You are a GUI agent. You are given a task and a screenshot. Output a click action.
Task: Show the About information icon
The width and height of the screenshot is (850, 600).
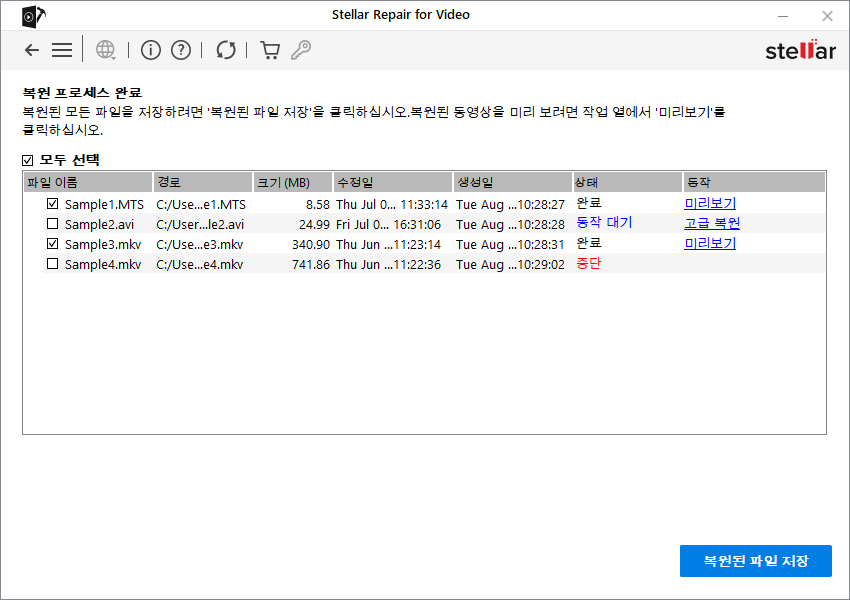point(151,50)
